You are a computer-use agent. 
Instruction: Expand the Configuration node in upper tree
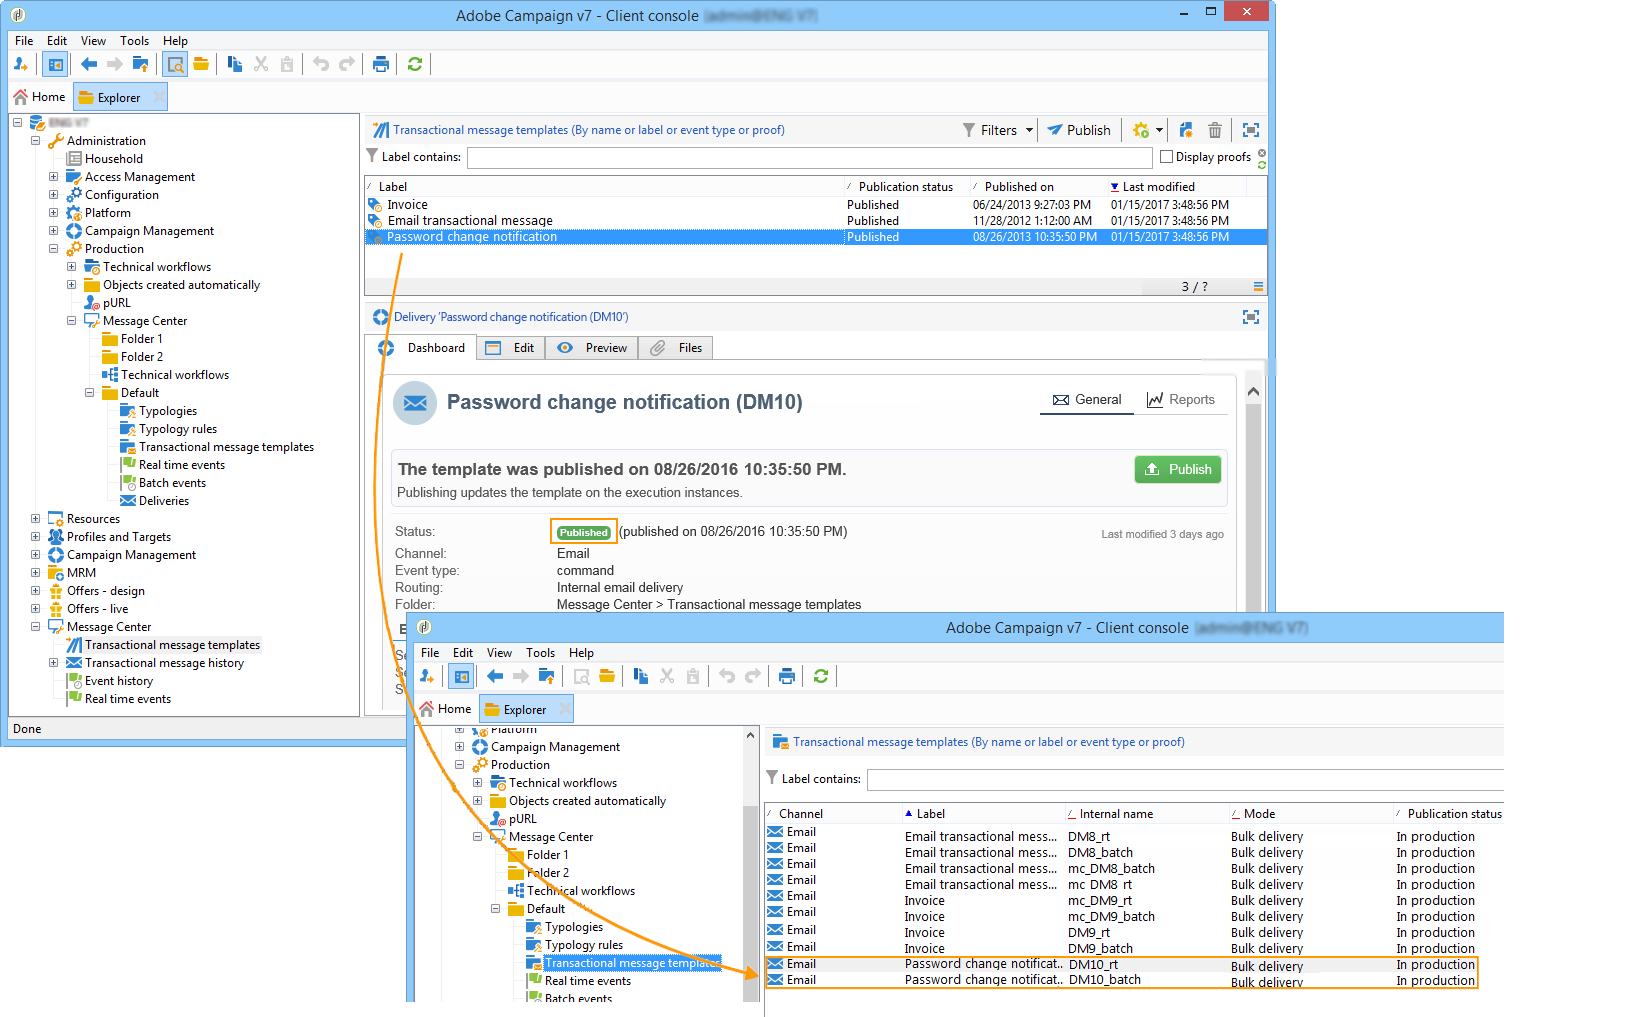54,195
